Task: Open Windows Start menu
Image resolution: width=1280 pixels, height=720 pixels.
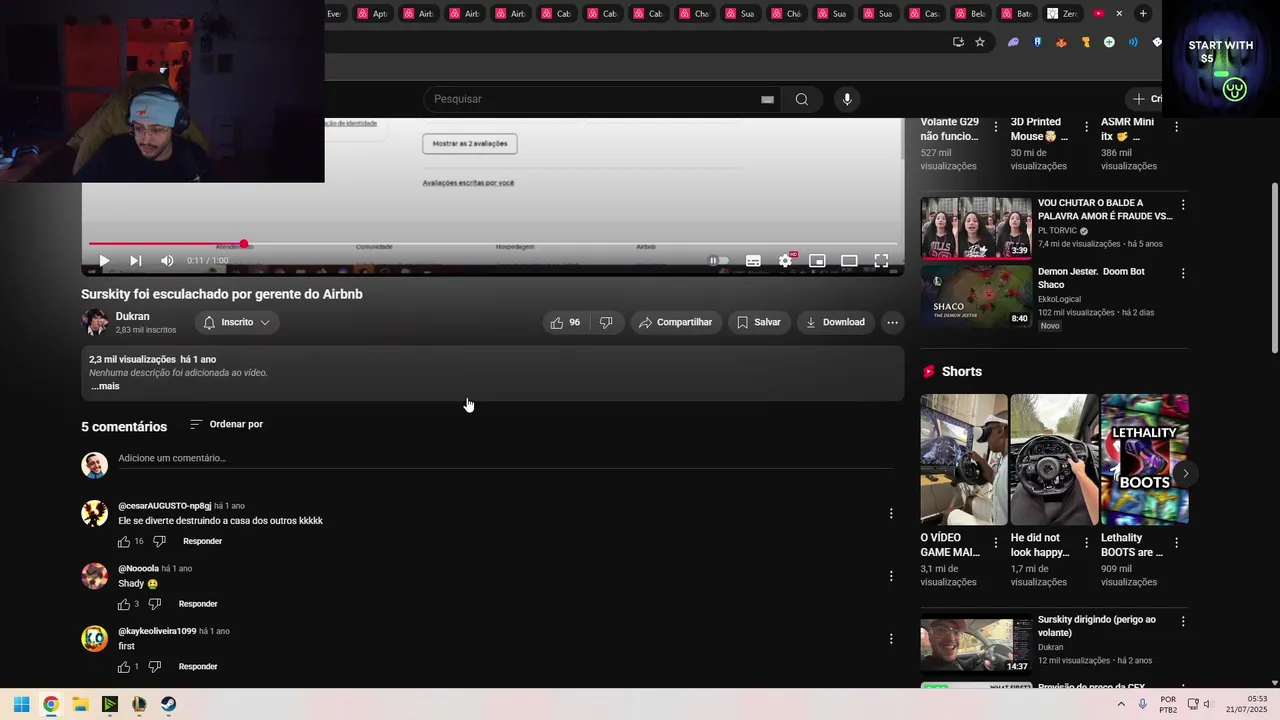Action: (21, 704)
